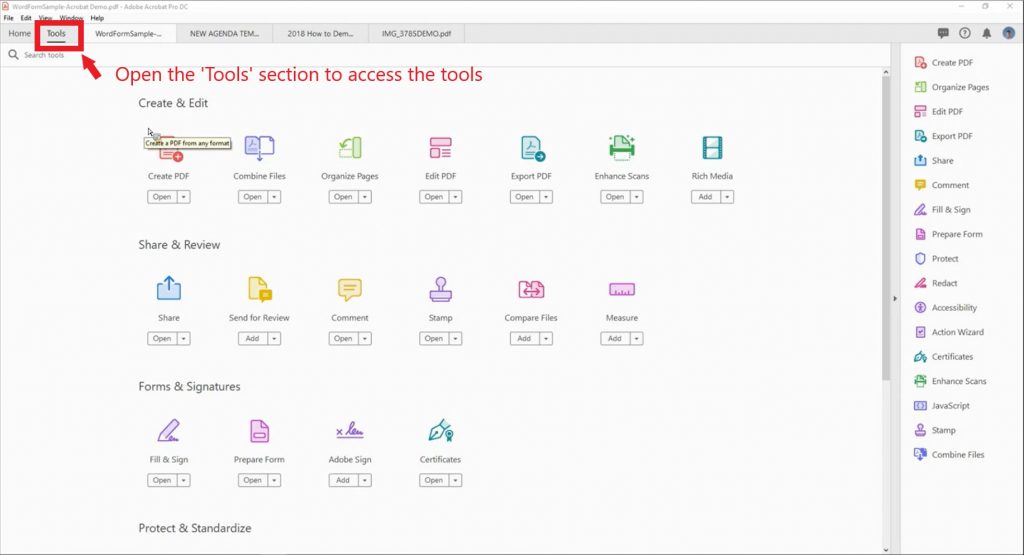Click the notifications bell icon
This screenshot has height=555, width=1024.
987,33
